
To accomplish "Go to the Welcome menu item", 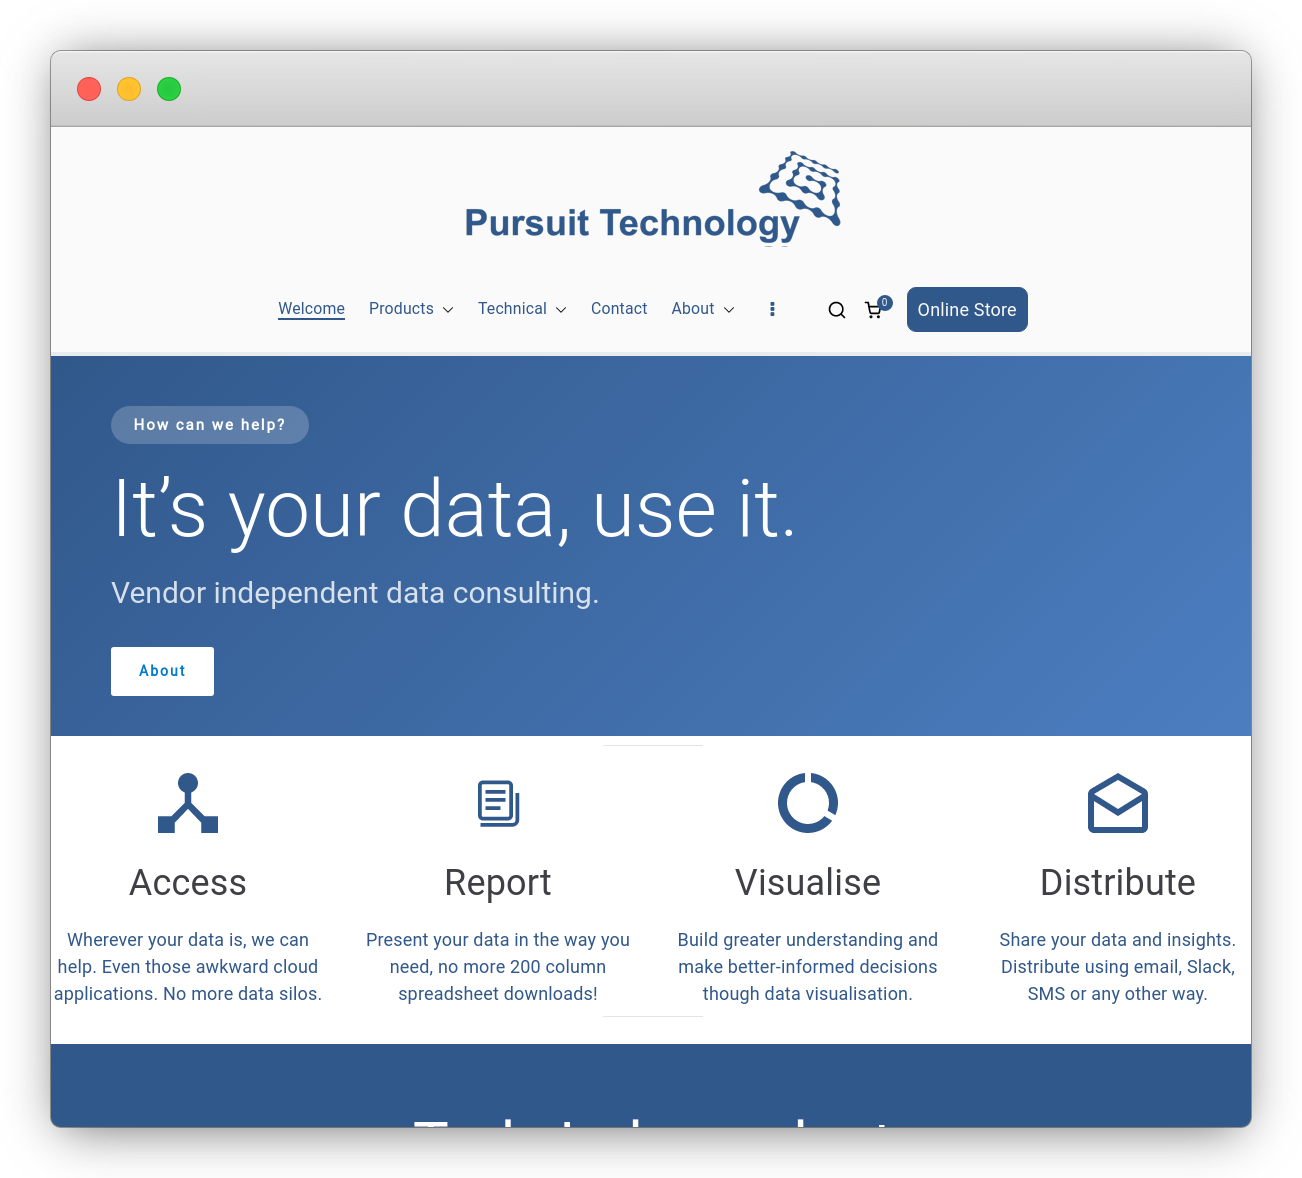I will [311, 309].
